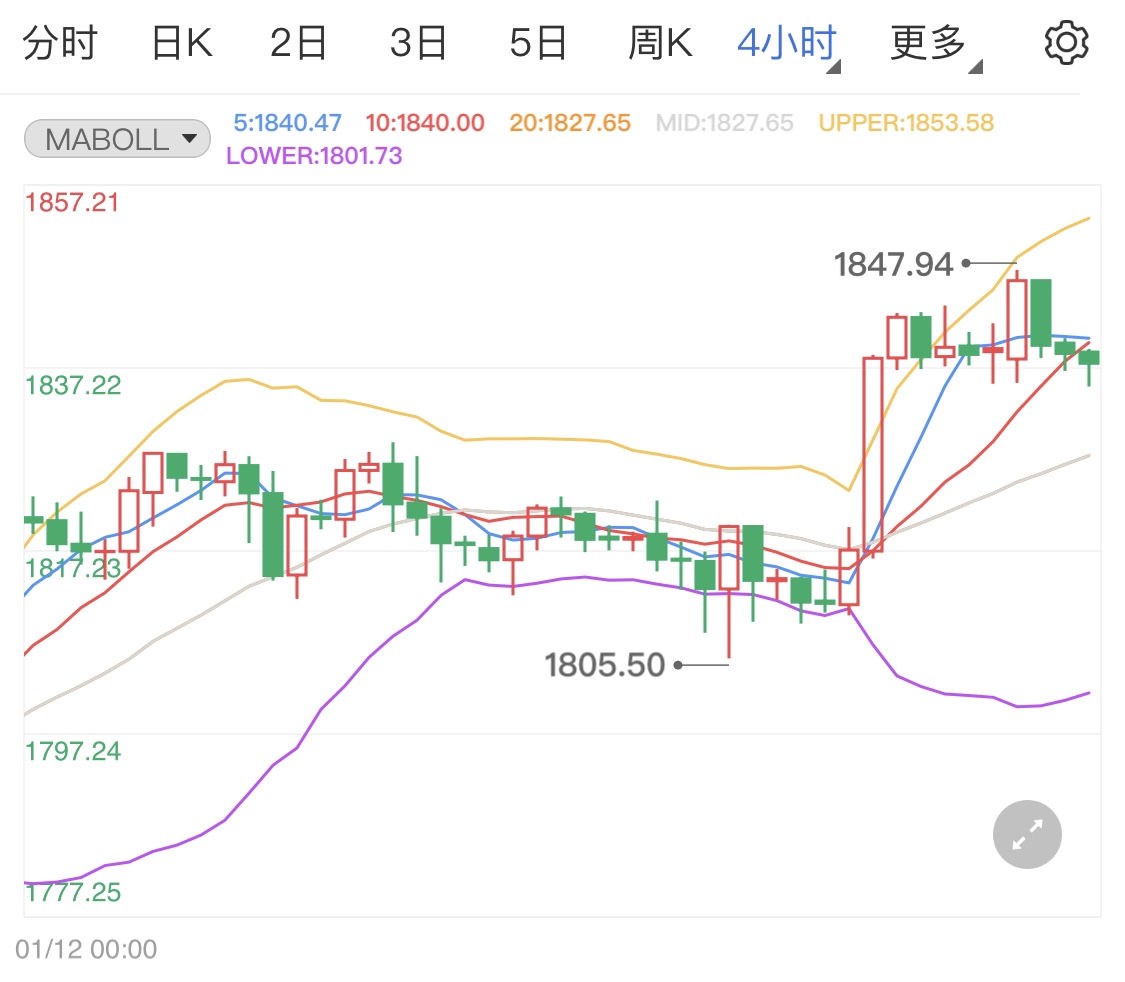This screenshot has height=982, width=1125.
Task: Expand the 4小时 interval dropdown
Action: pos(787,44)
